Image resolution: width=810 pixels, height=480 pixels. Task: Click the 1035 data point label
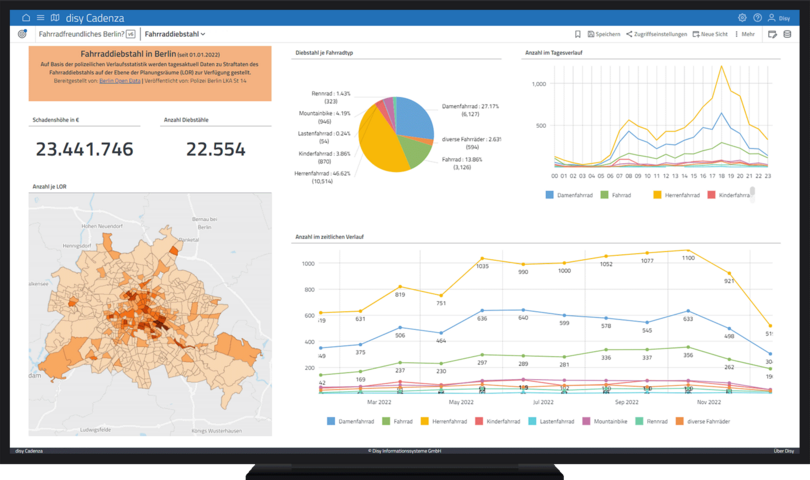tap(482, 266)
